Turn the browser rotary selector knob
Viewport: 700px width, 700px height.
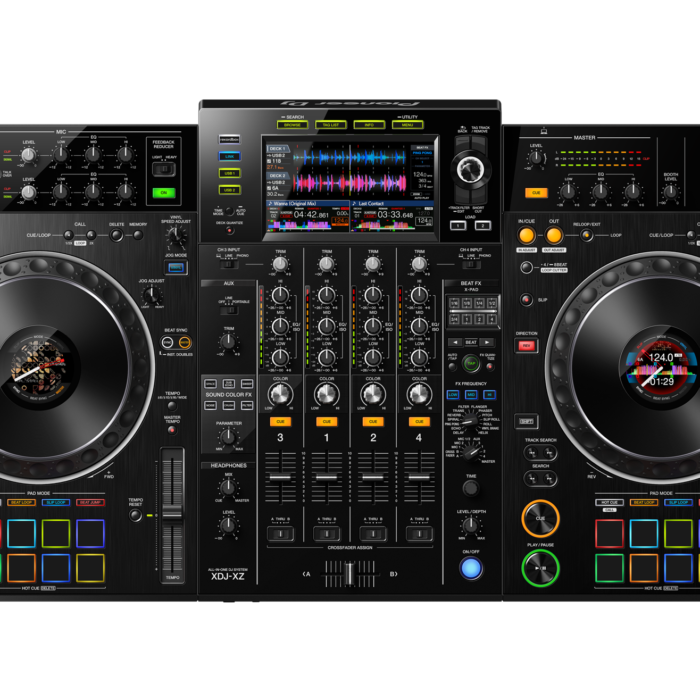pyautogui.click(x=471, y=169)
